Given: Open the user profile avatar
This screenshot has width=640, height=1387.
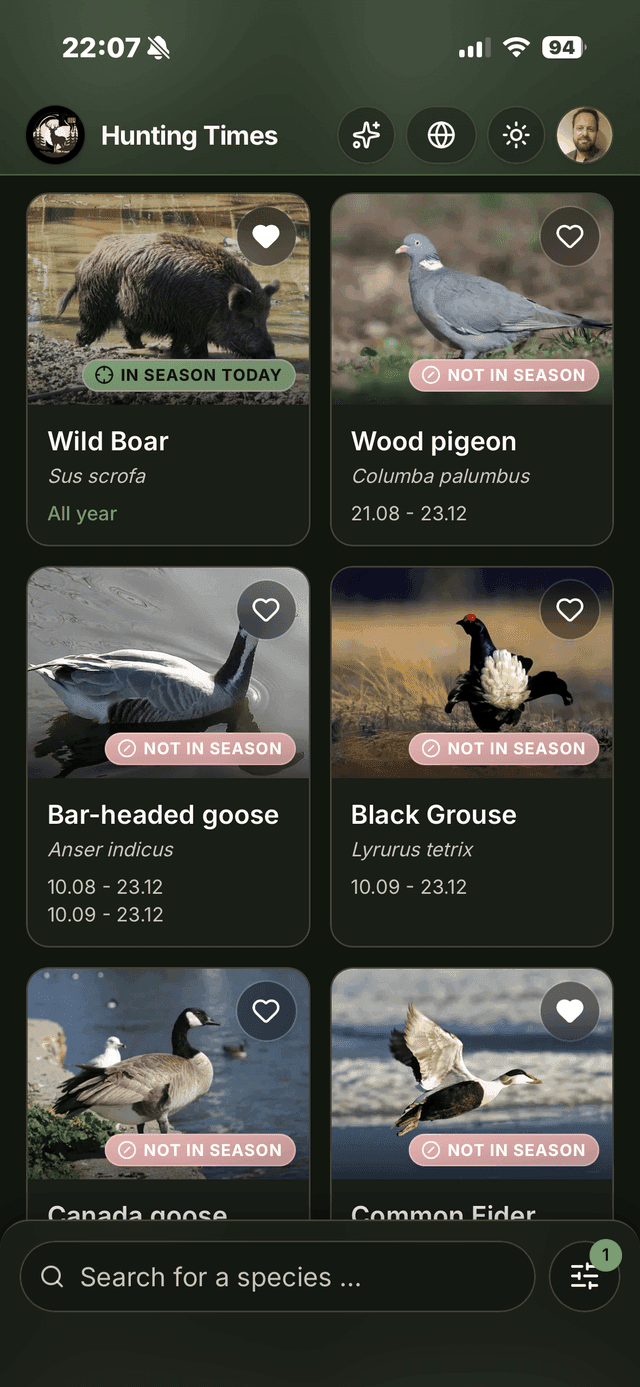Looking at the screenshot, I should click(584, 135).
